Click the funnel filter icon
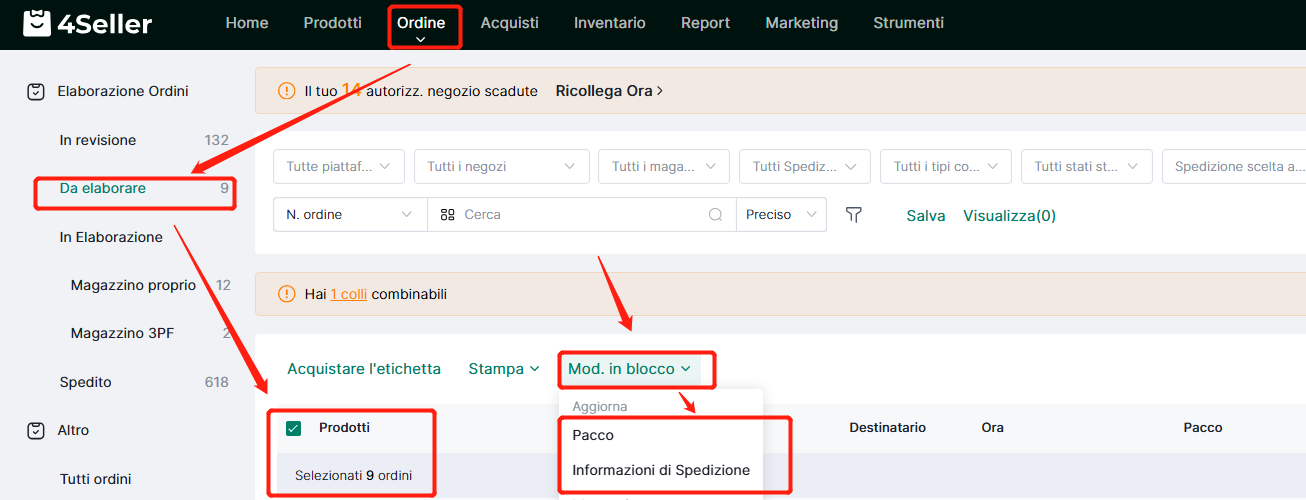Screen dimensions: 1306x500 [x=853, y=215]
